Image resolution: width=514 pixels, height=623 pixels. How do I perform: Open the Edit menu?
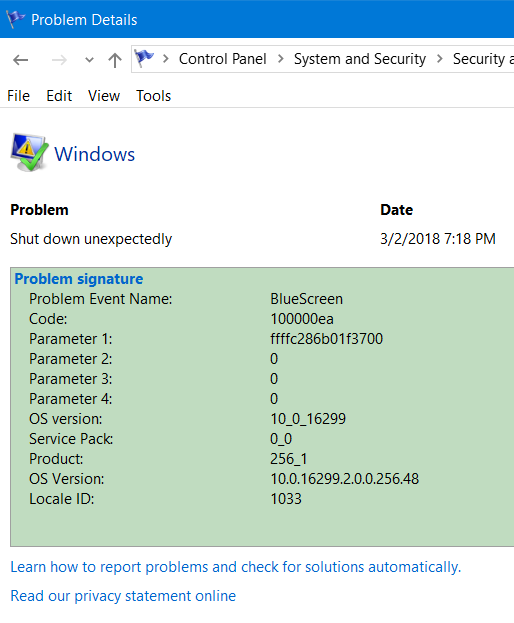coord(59,96)
